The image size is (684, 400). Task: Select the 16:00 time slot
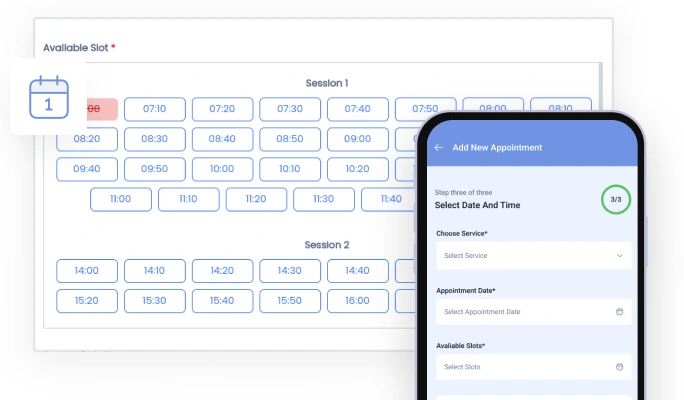click(x=357, y=300)
